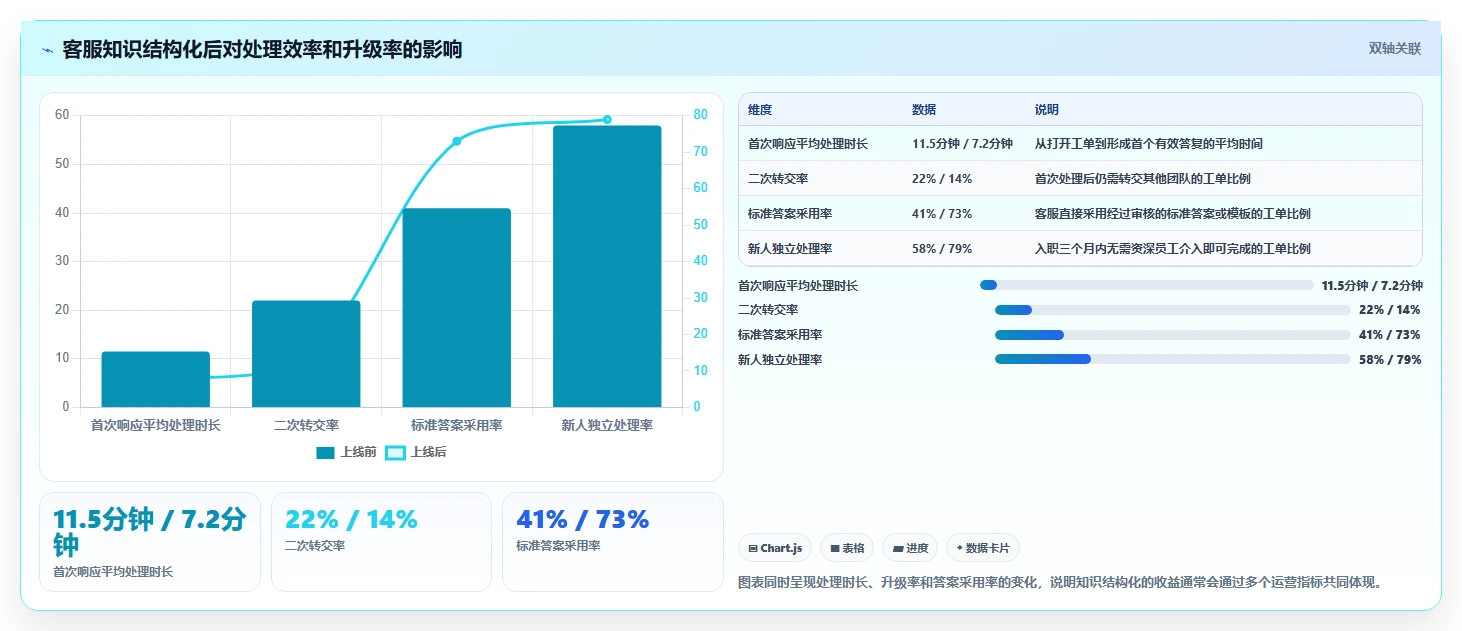Select table cell 首次响应平均处理时长
Viewport: 1462px width, 631px height.
click(808, 144)
